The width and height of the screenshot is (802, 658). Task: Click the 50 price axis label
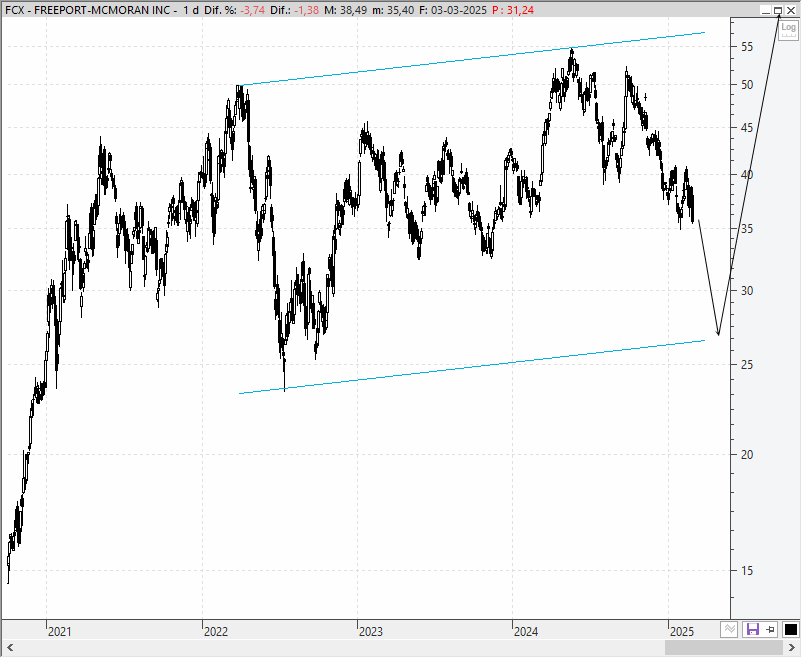coord(747,85)
